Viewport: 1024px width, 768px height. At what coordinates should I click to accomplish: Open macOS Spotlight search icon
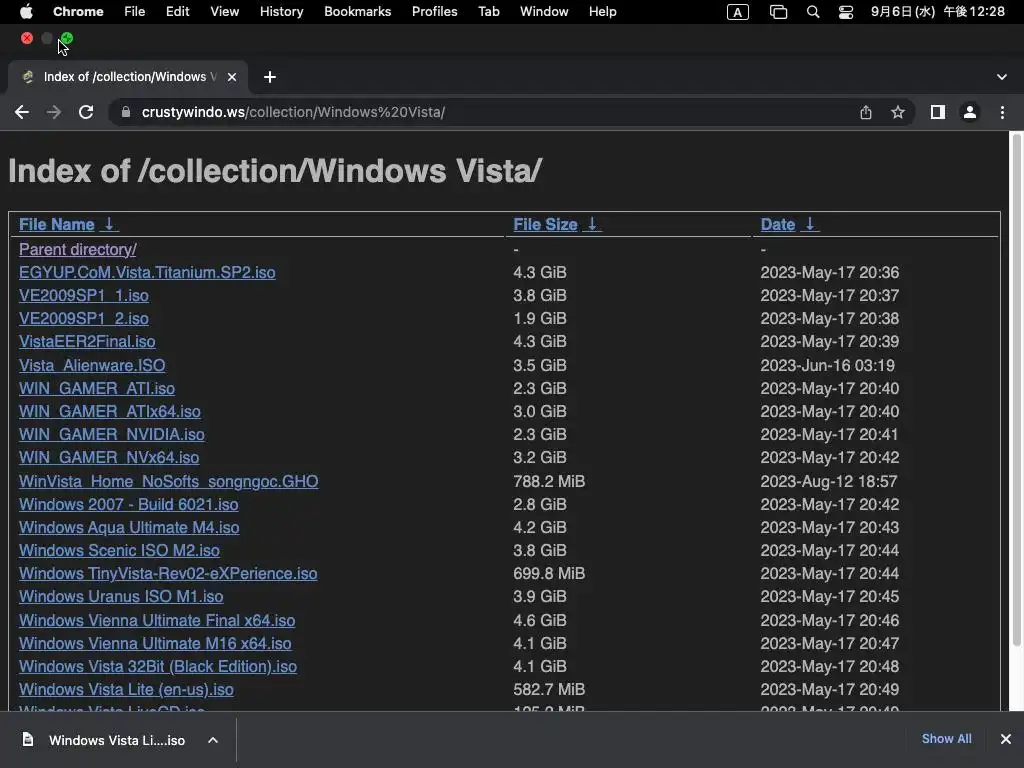(x=813, y=12)
